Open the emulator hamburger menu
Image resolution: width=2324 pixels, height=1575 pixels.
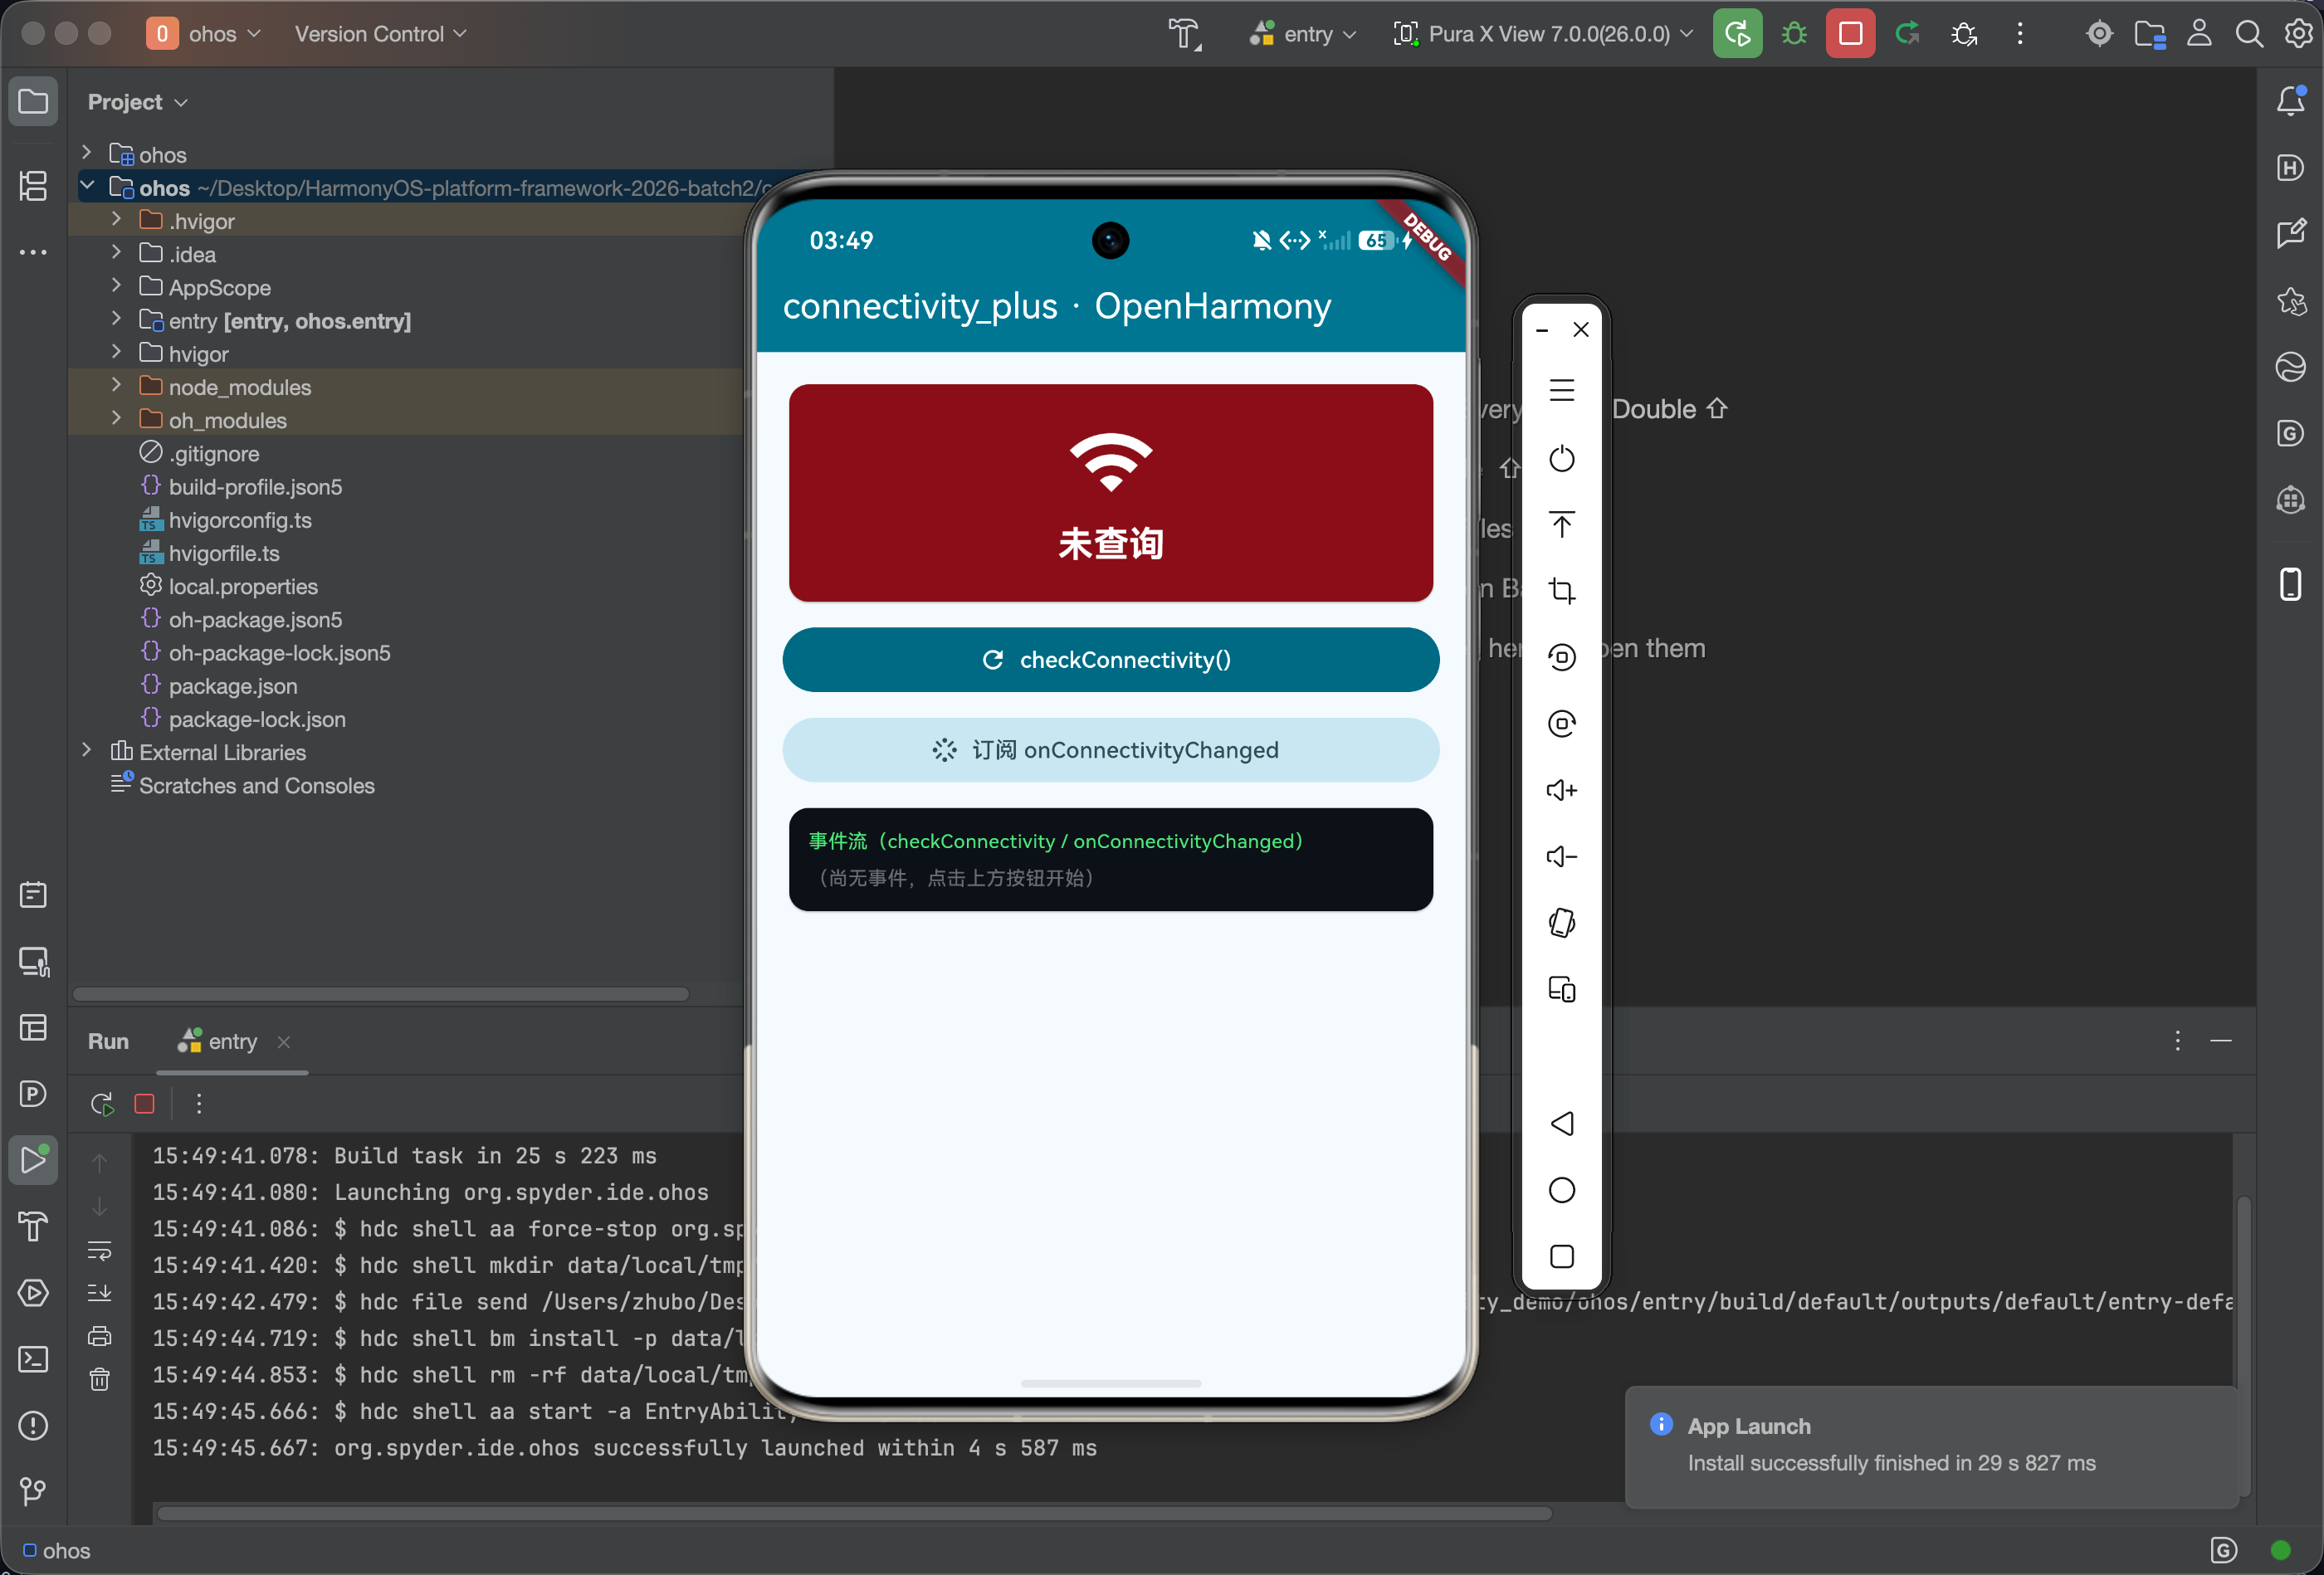click(1561, 390)
